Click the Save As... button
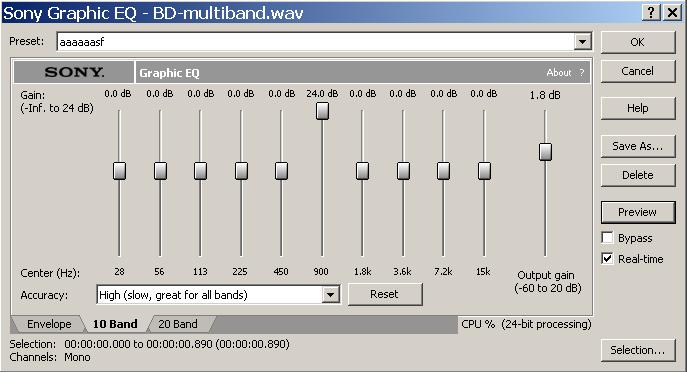Image resolution: width=687 pixels, height=372 pixels. (637, 146)
